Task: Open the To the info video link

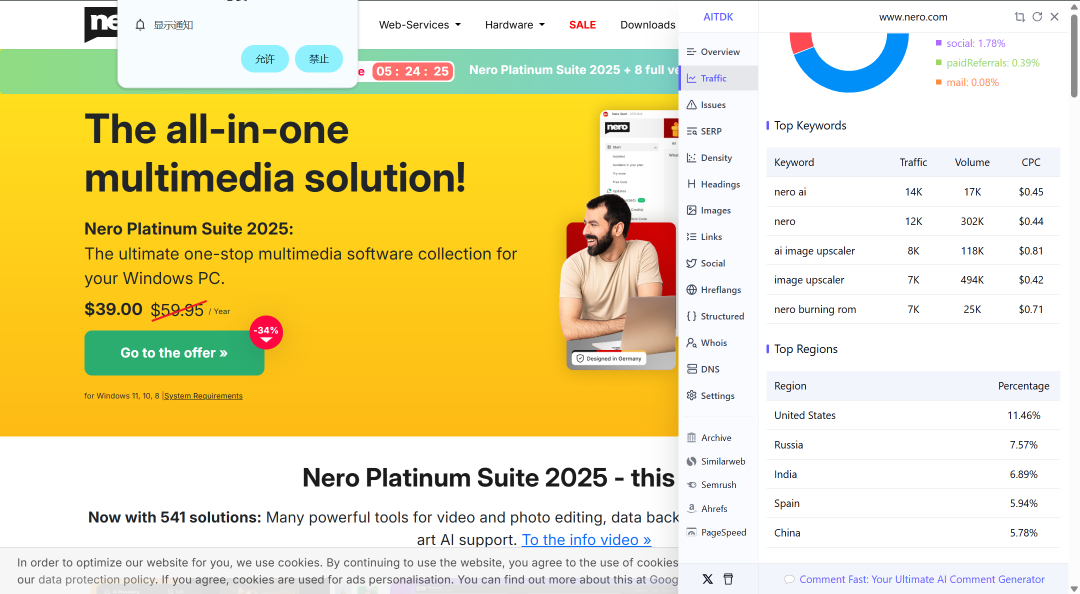Action: click(586, 540)
